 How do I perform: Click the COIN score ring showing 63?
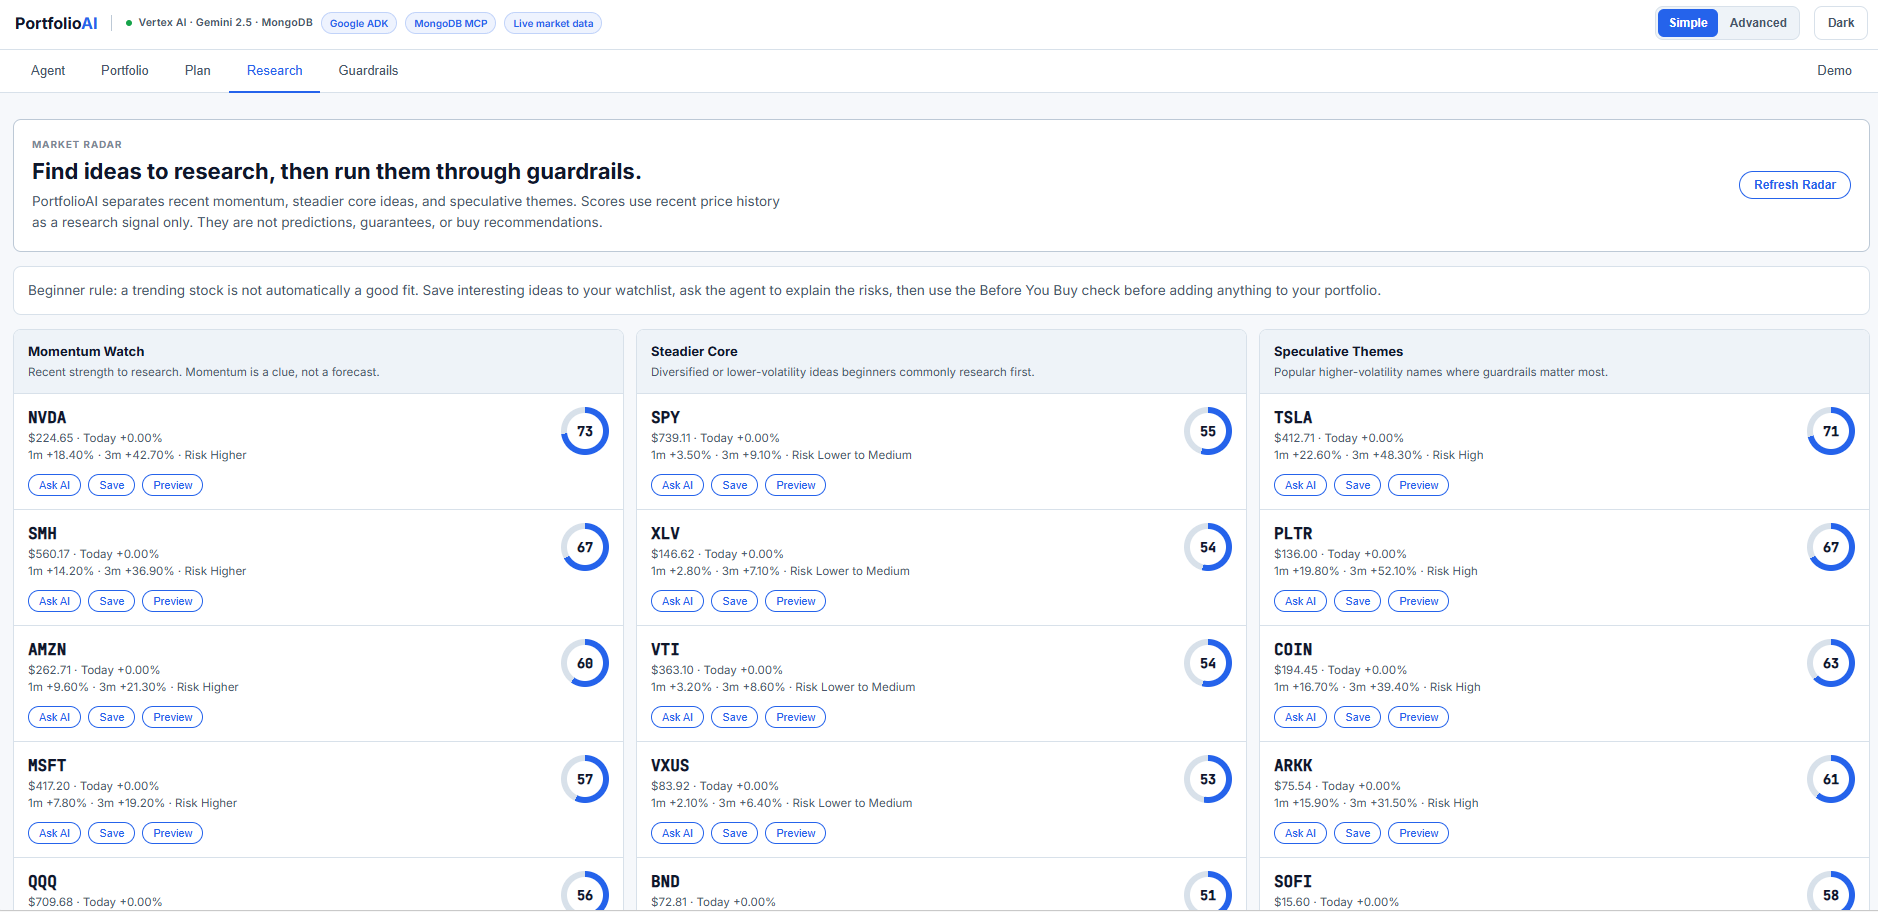point(1831,663)
